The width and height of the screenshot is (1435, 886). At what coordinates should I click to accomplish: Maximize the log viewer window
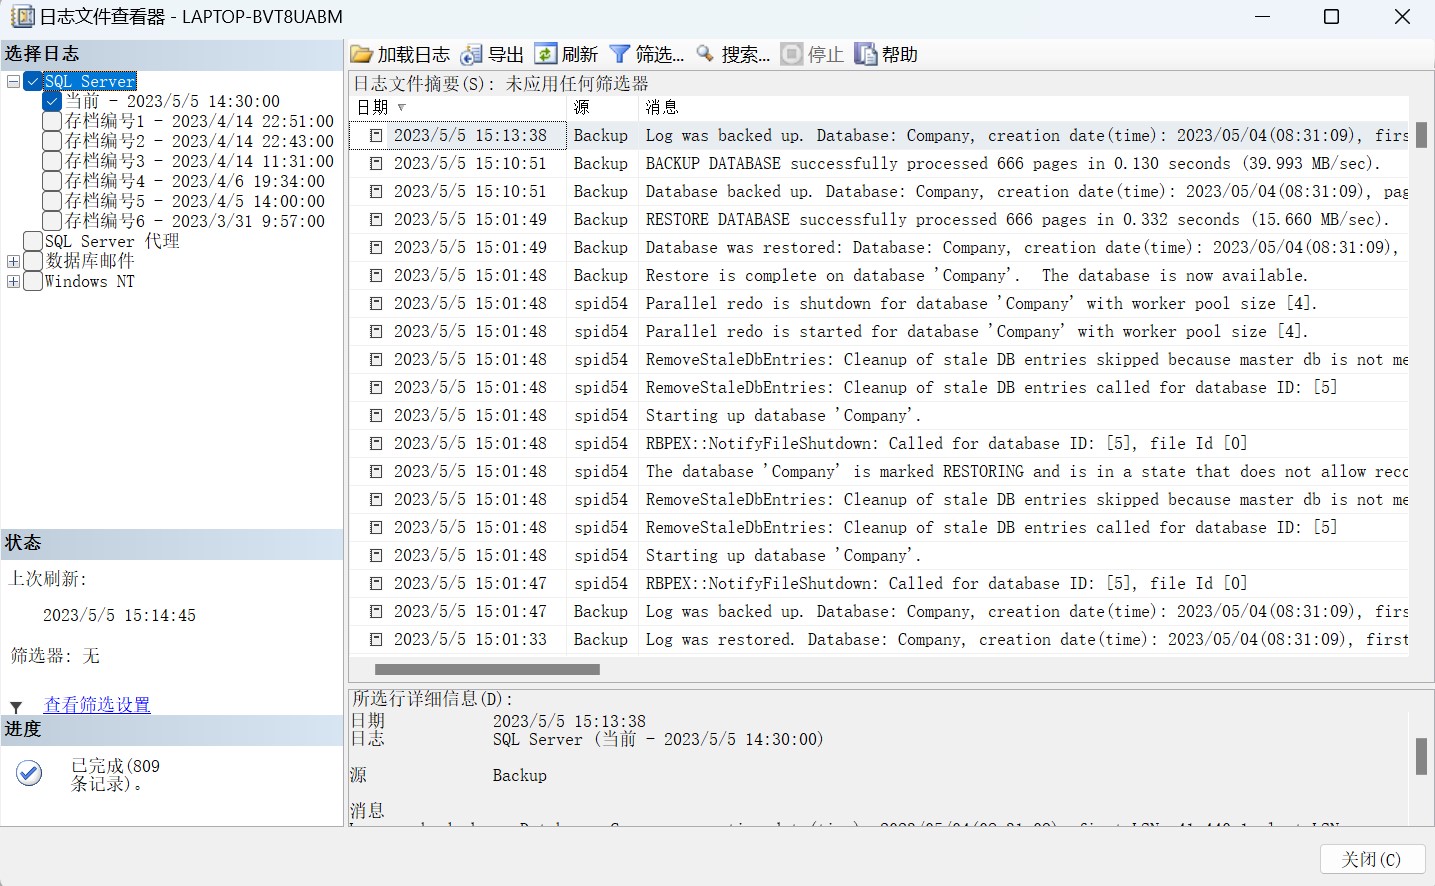tap(1331, 16)
